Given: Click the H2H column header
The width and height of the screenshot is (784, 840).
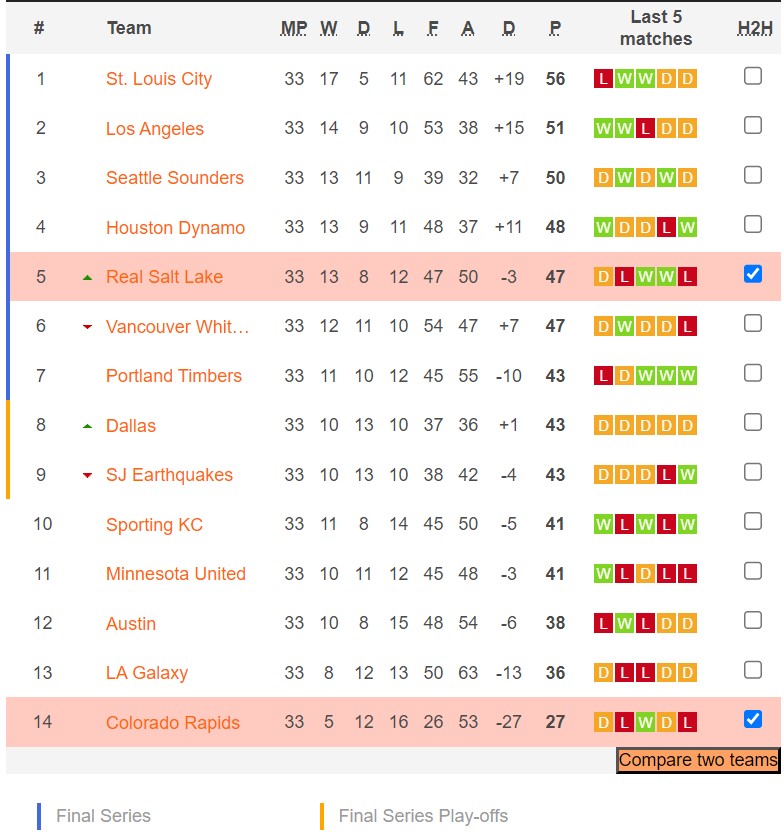Looking at the screenshot, I should pyautogui.click(x=754, y=28).
